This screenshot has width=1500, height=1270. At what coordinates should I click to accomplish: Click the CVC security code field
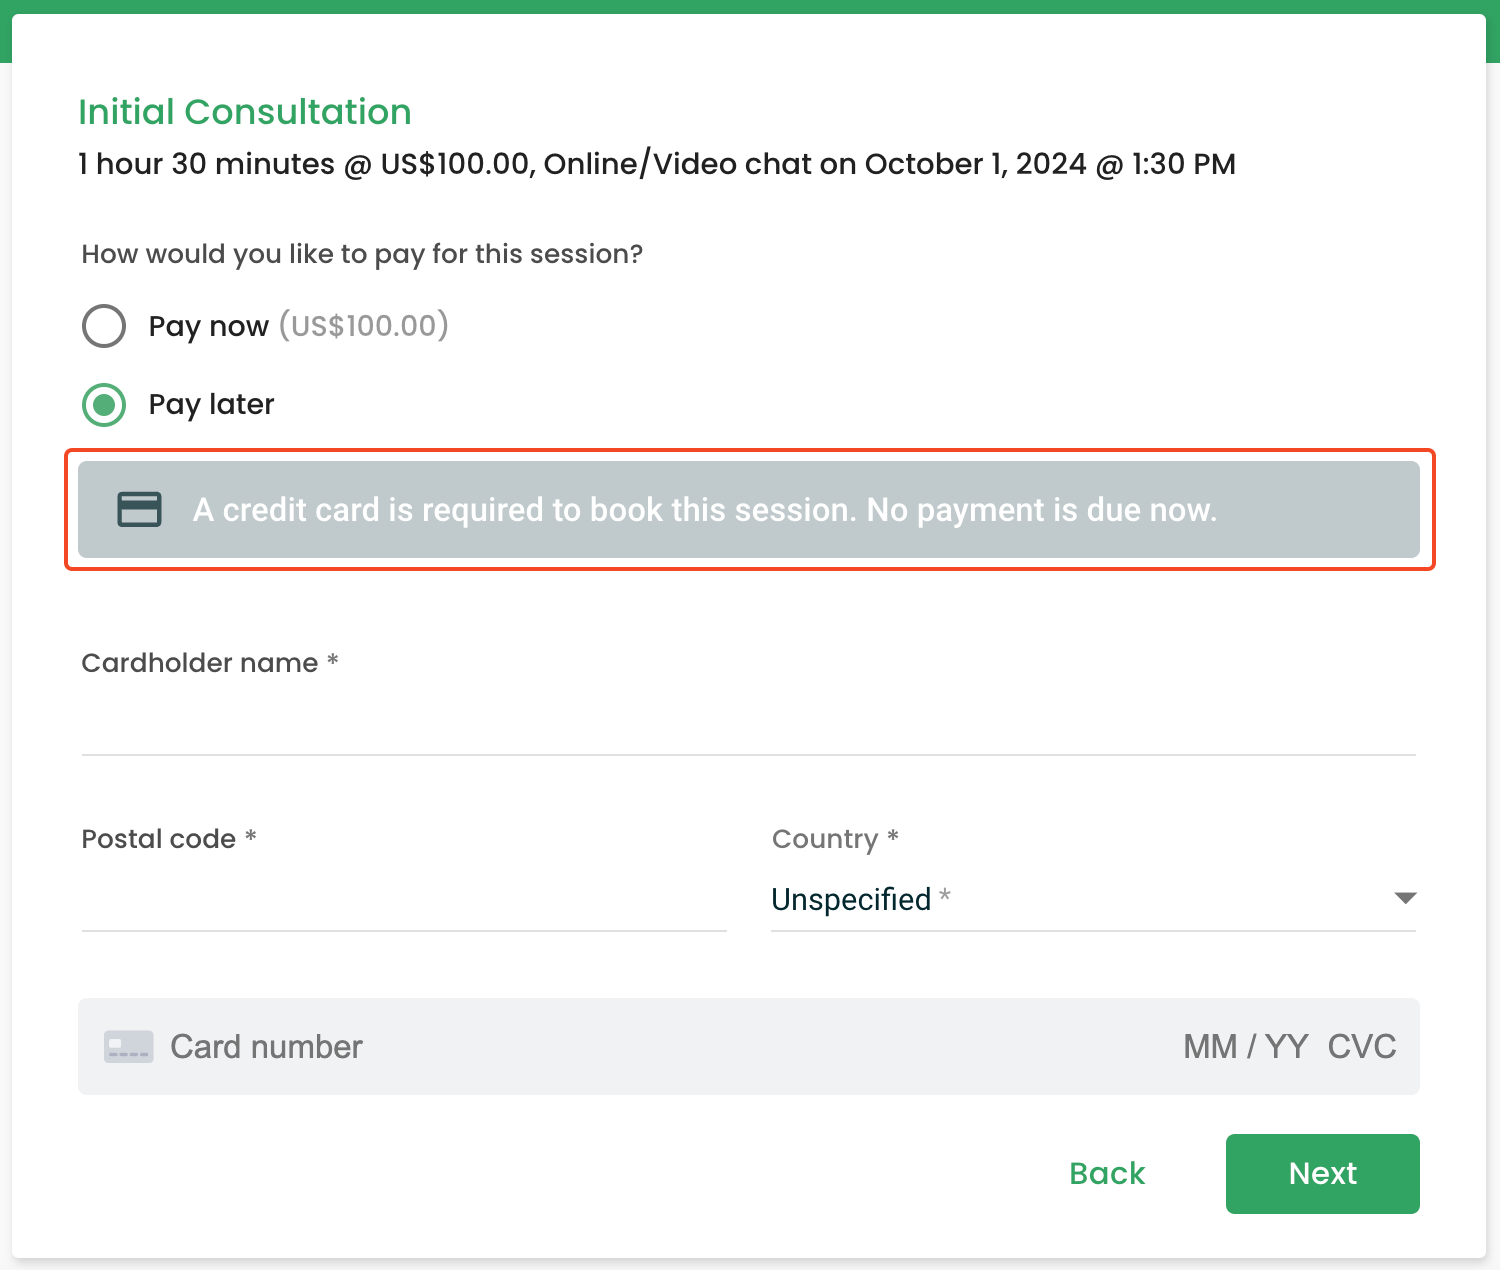point(1361,1047)
